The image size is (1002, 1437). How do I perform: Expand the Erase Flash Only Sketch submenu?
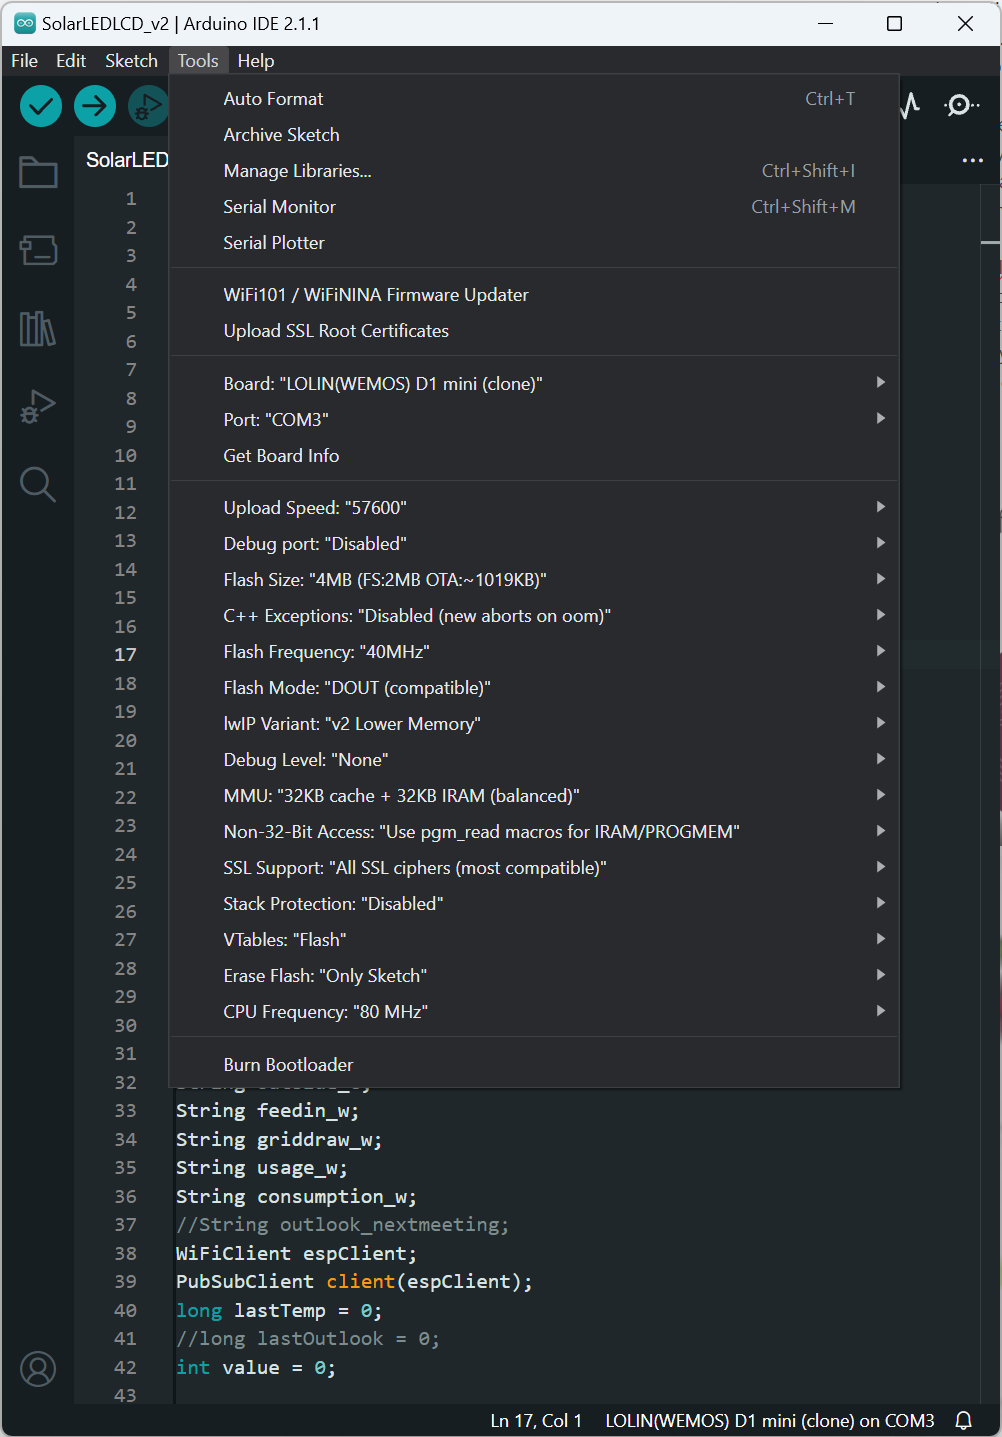[534, 975]
